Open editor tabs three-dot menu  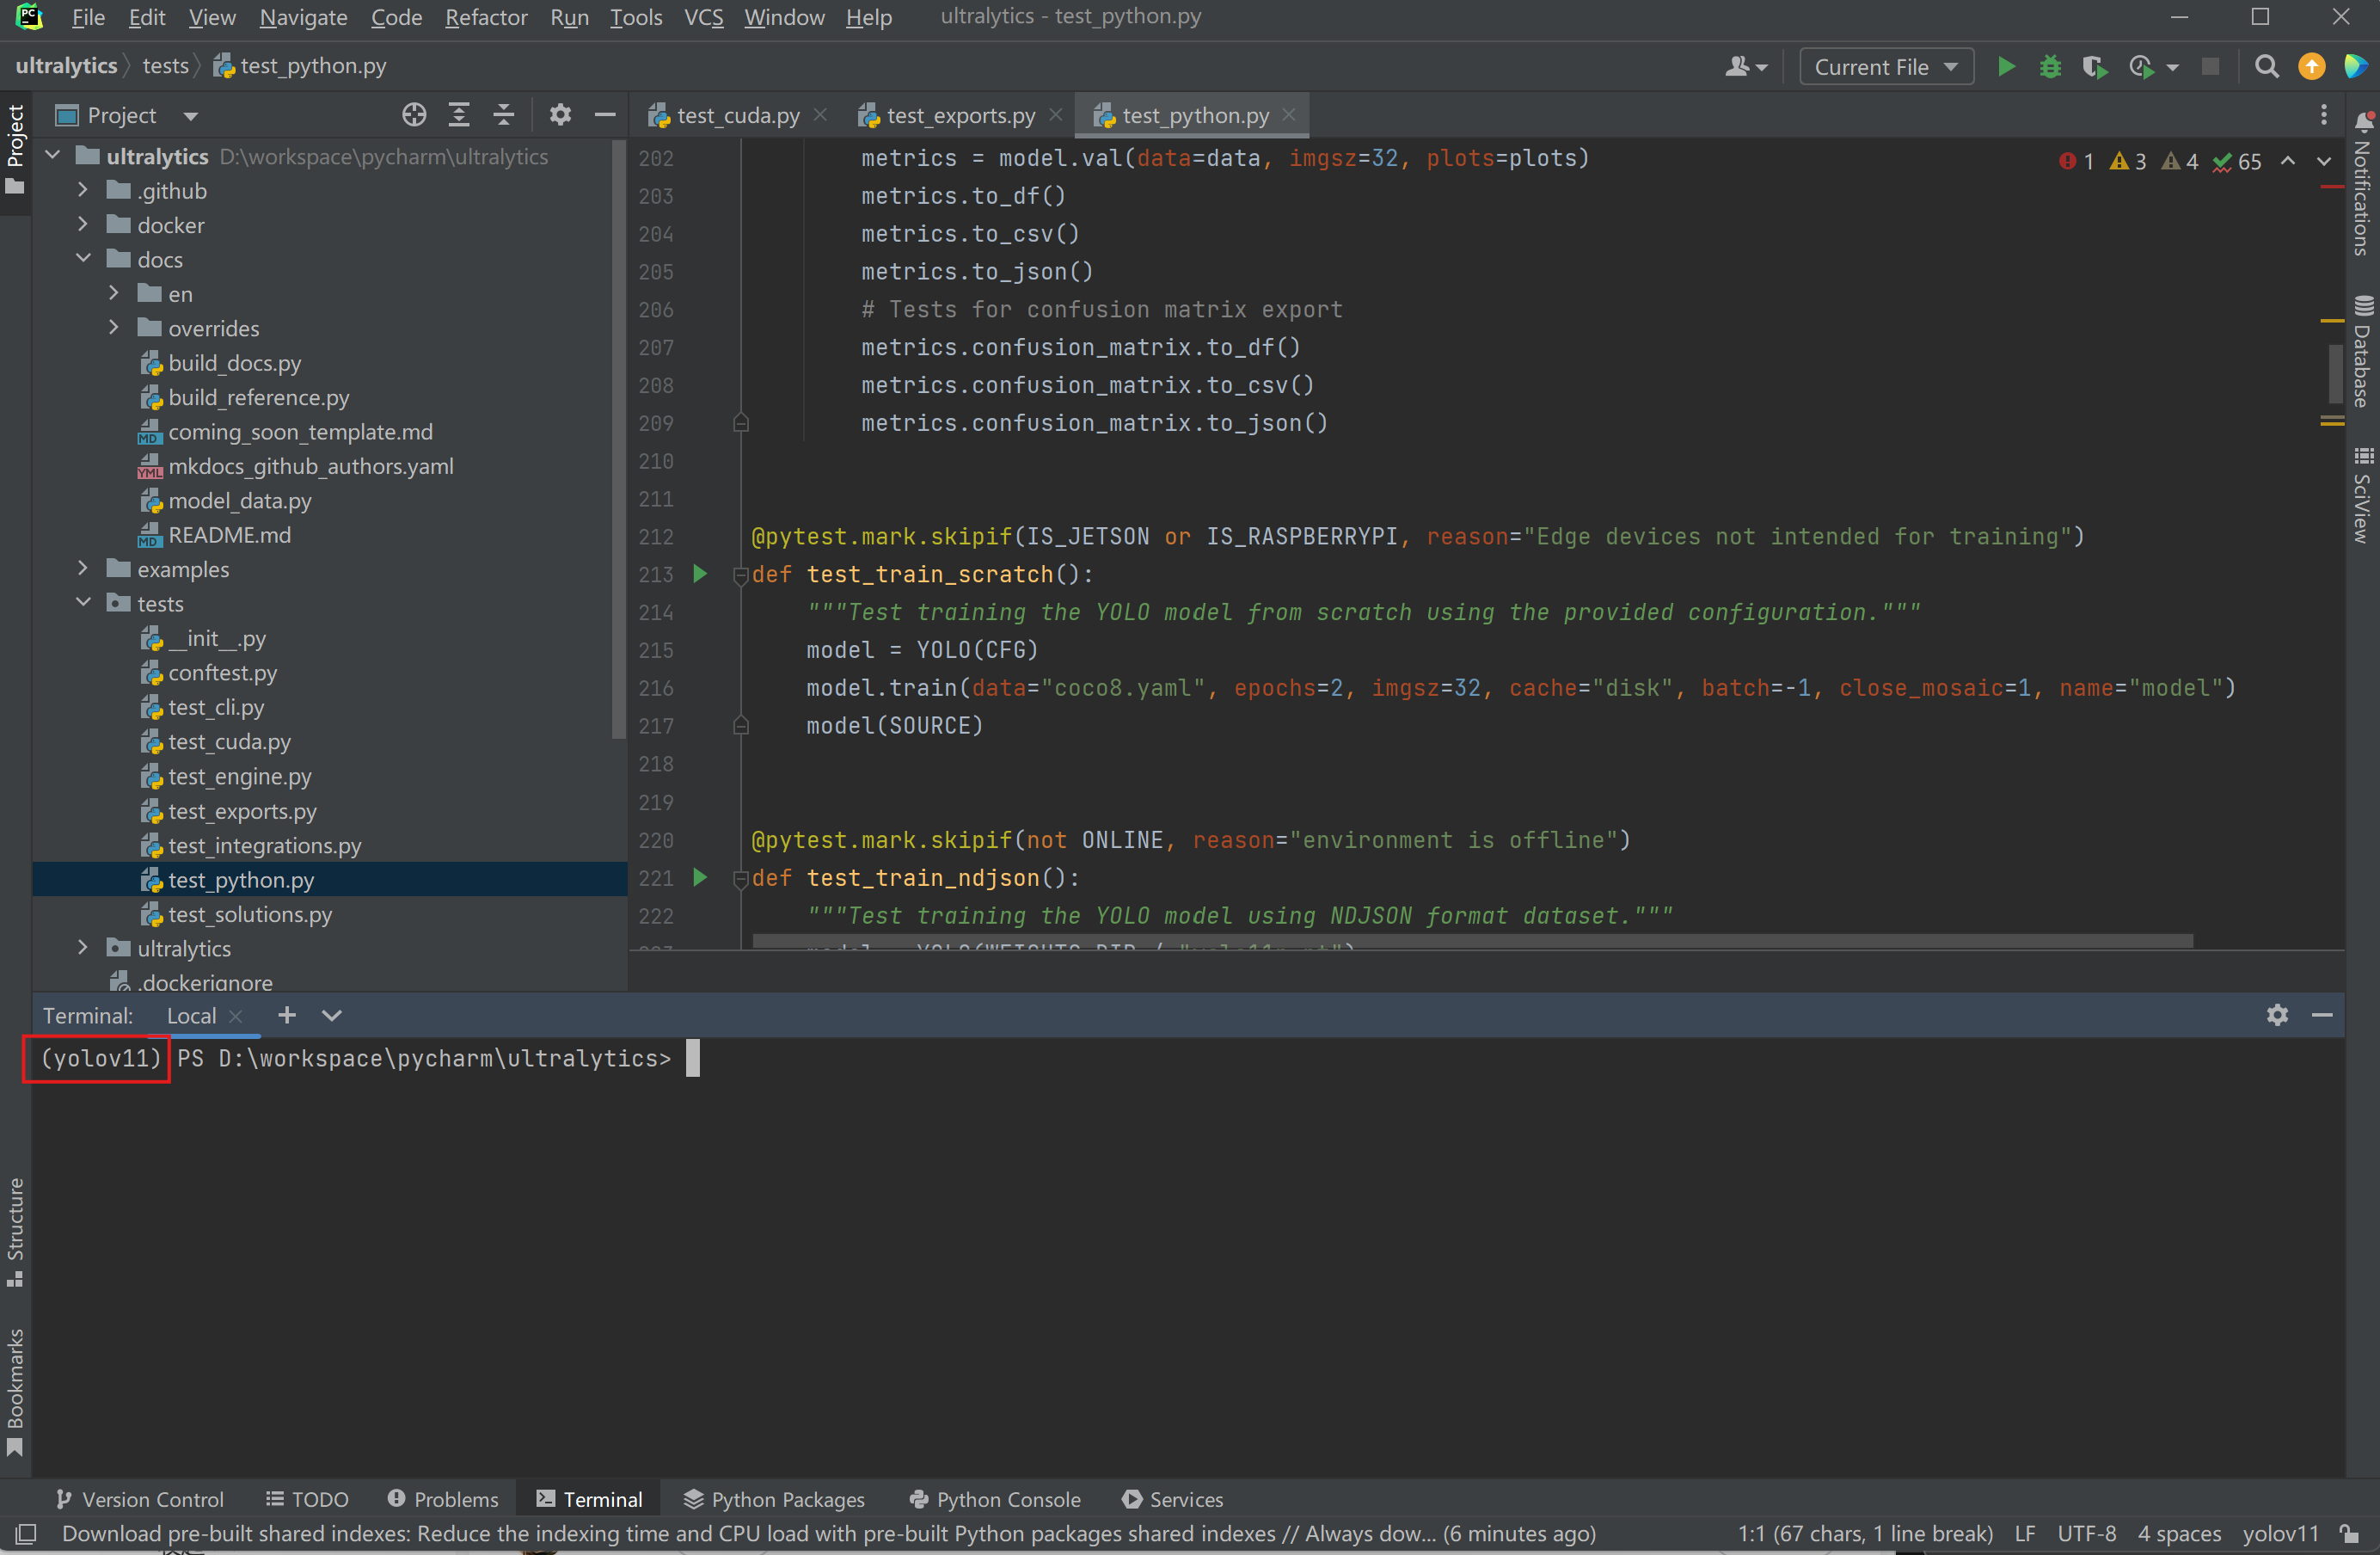coord(2323,115)
